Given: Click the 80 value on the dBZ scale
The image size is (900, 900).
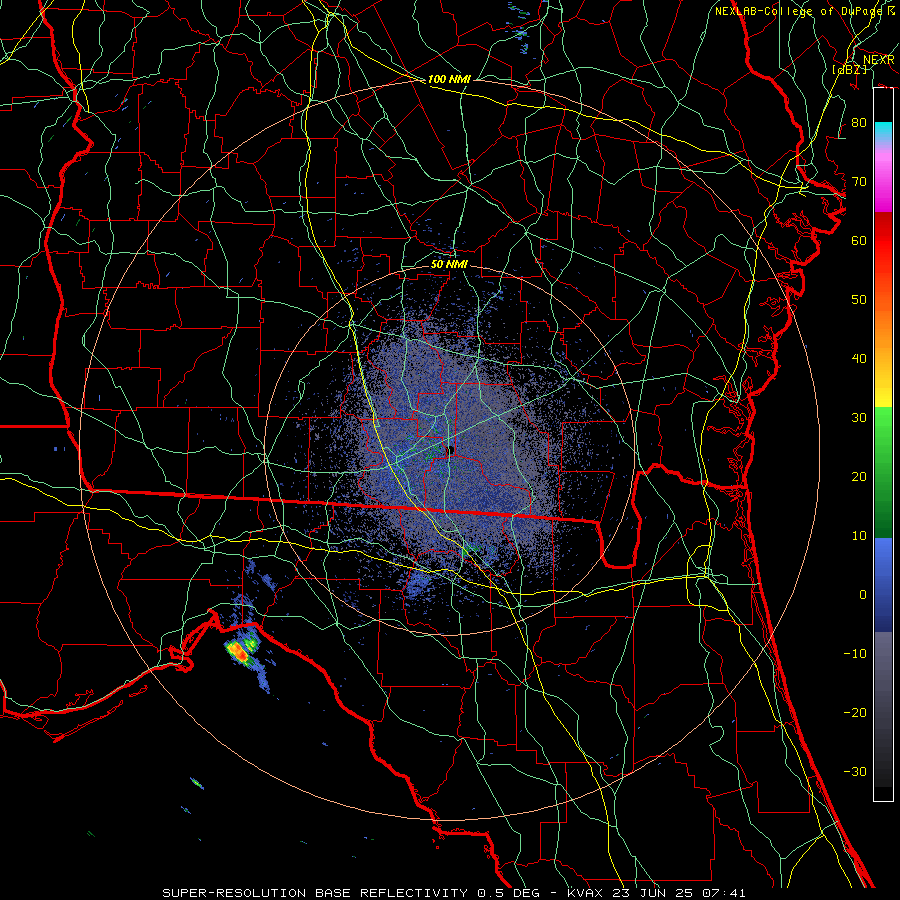Looking at the screenshot, I should click(859, 123).
